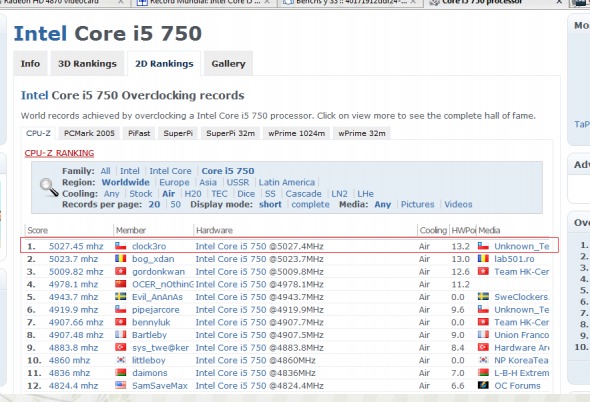590x402 pixels.
Task: Click the China flag beside OCER_nOthinG
Action: click(x=120, y=284)
